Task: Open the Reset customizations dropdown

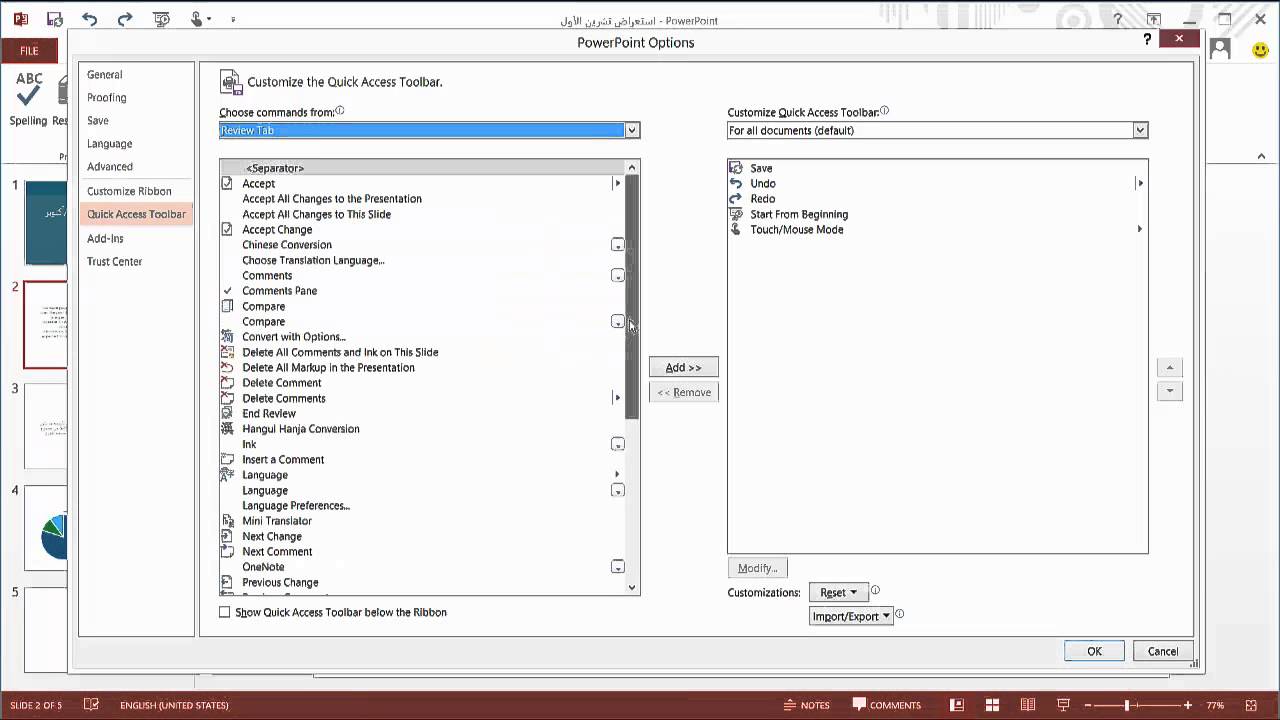Action: (838, 593)
